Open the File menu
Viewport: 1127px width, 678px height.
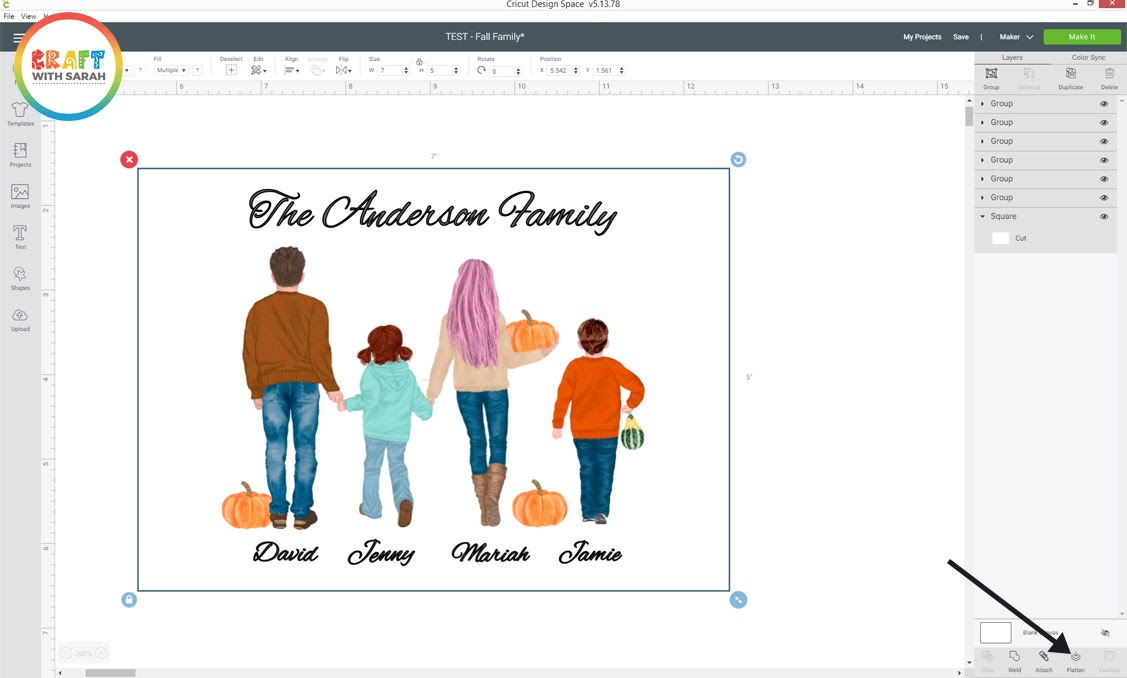tap(9, 17)
